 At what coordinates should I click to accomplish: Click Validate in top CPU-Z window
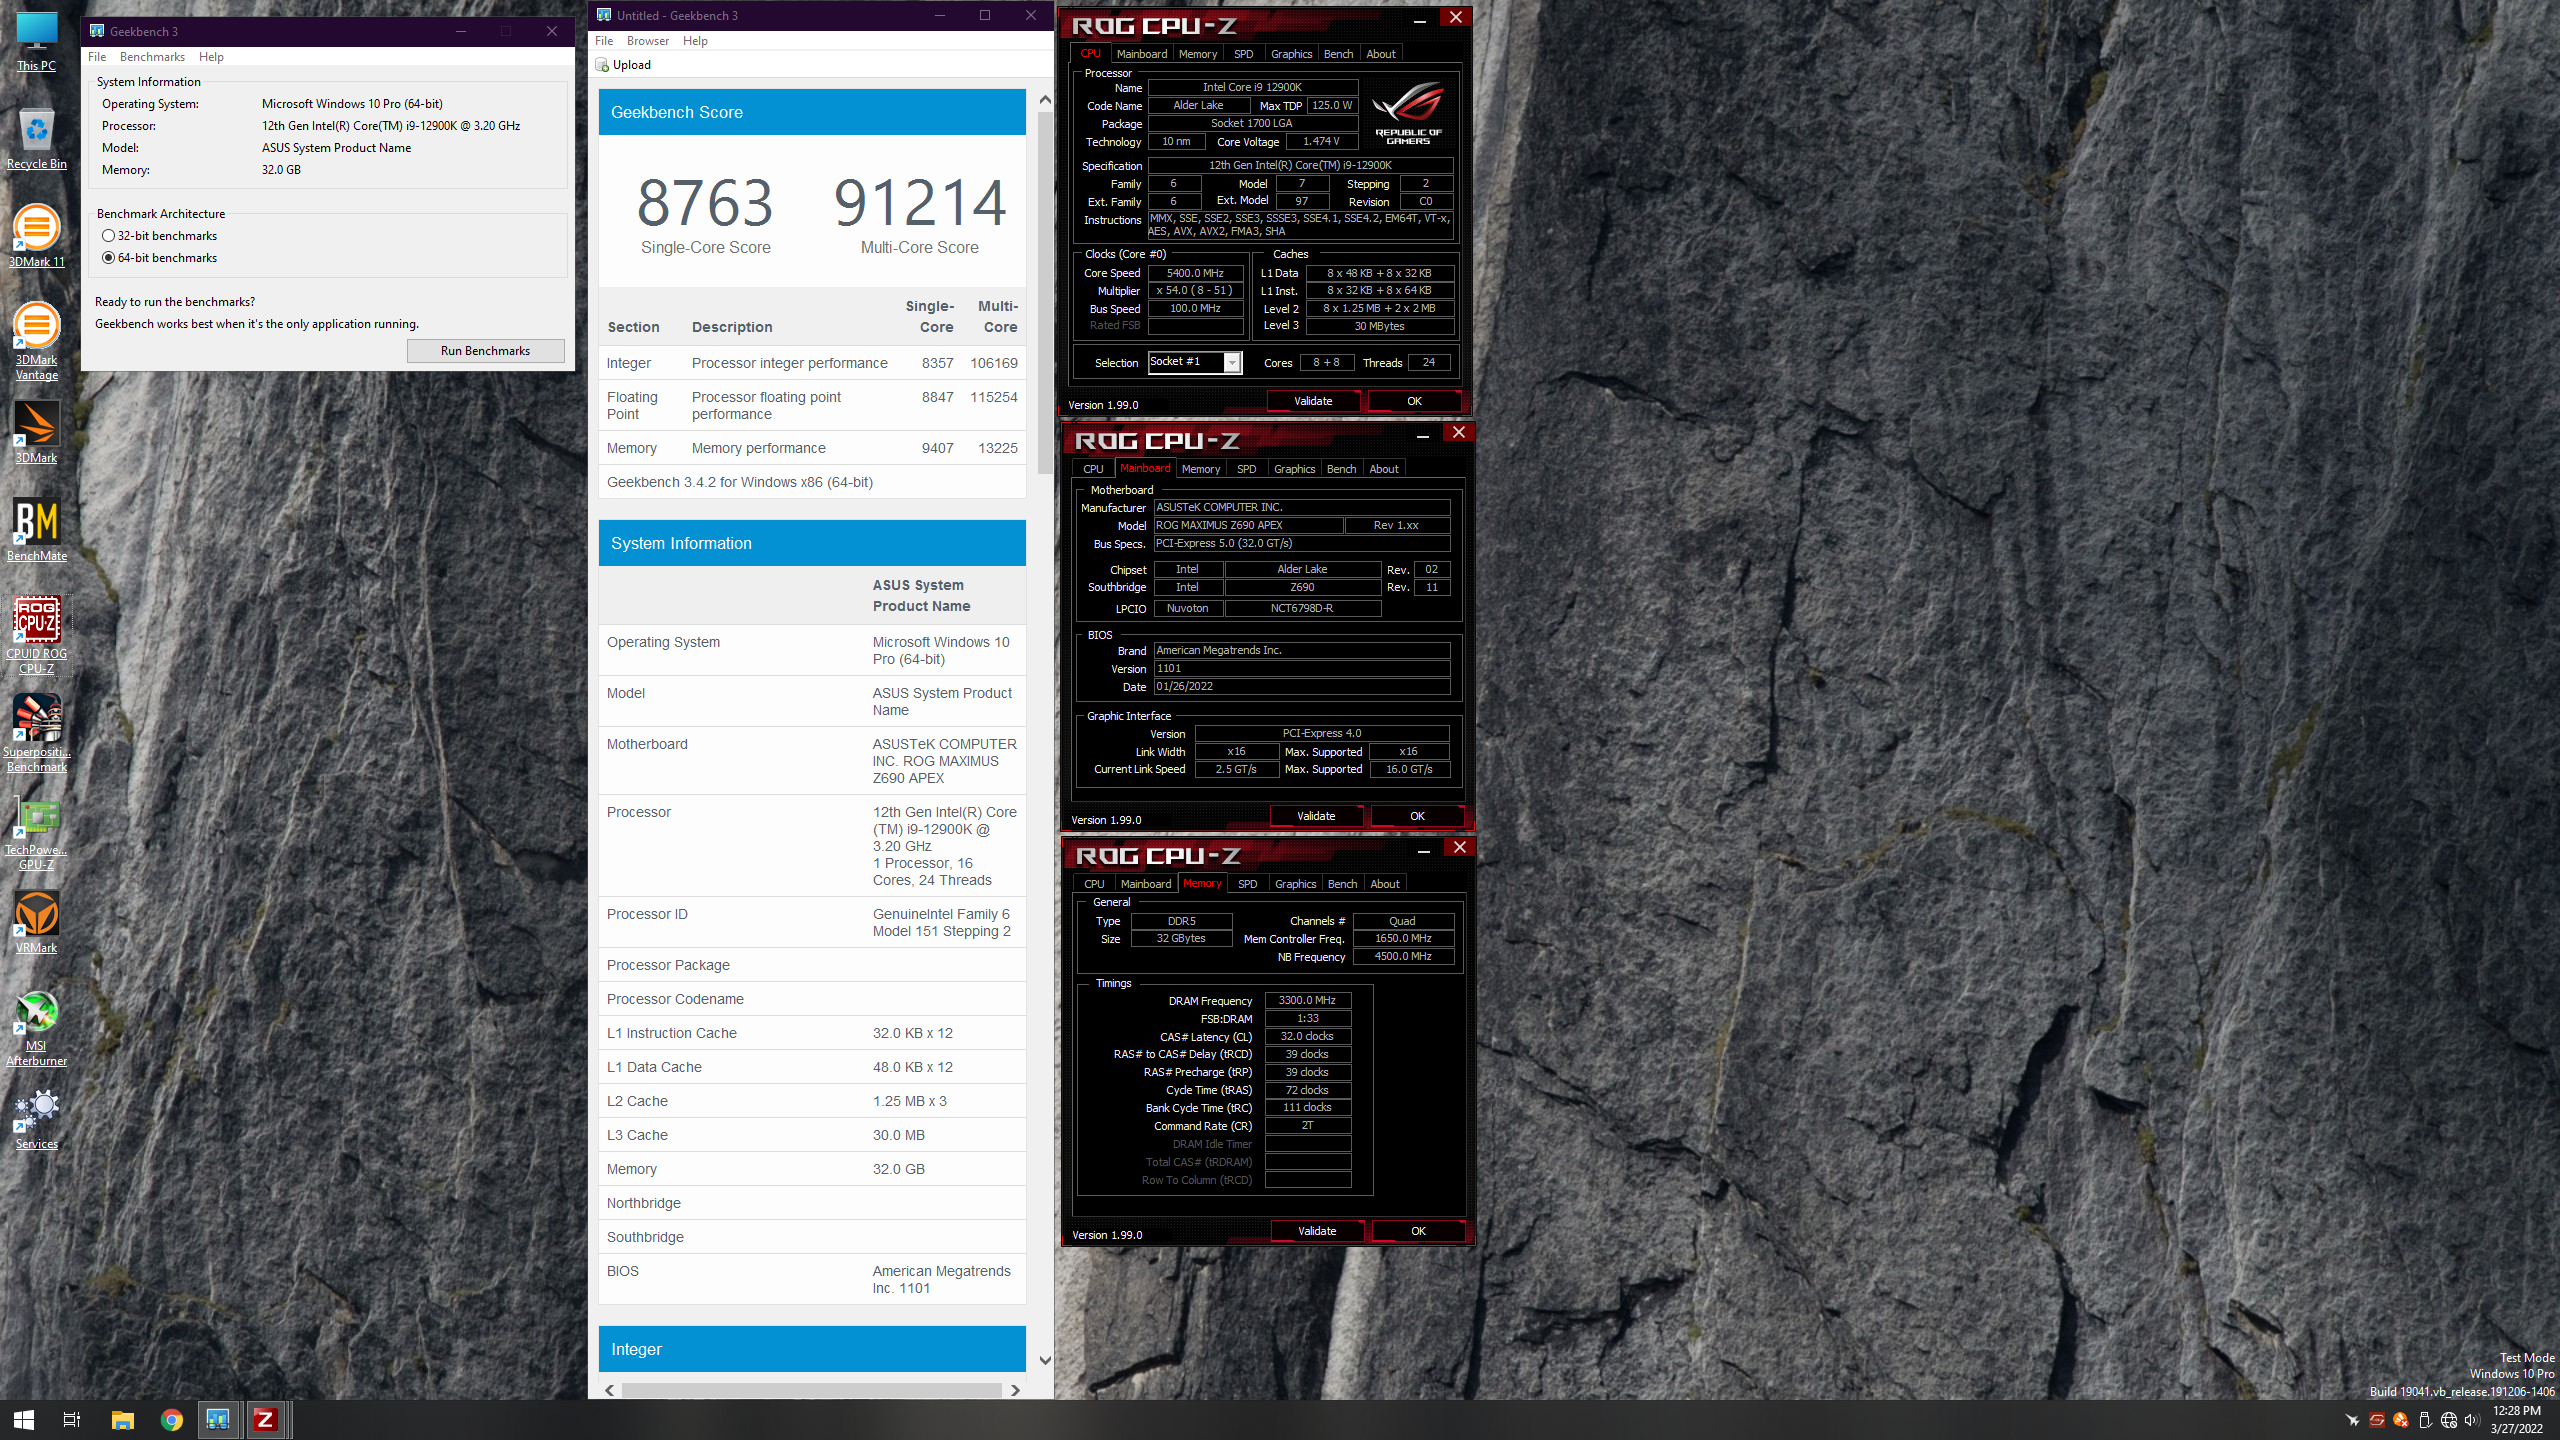point(1313,401)
